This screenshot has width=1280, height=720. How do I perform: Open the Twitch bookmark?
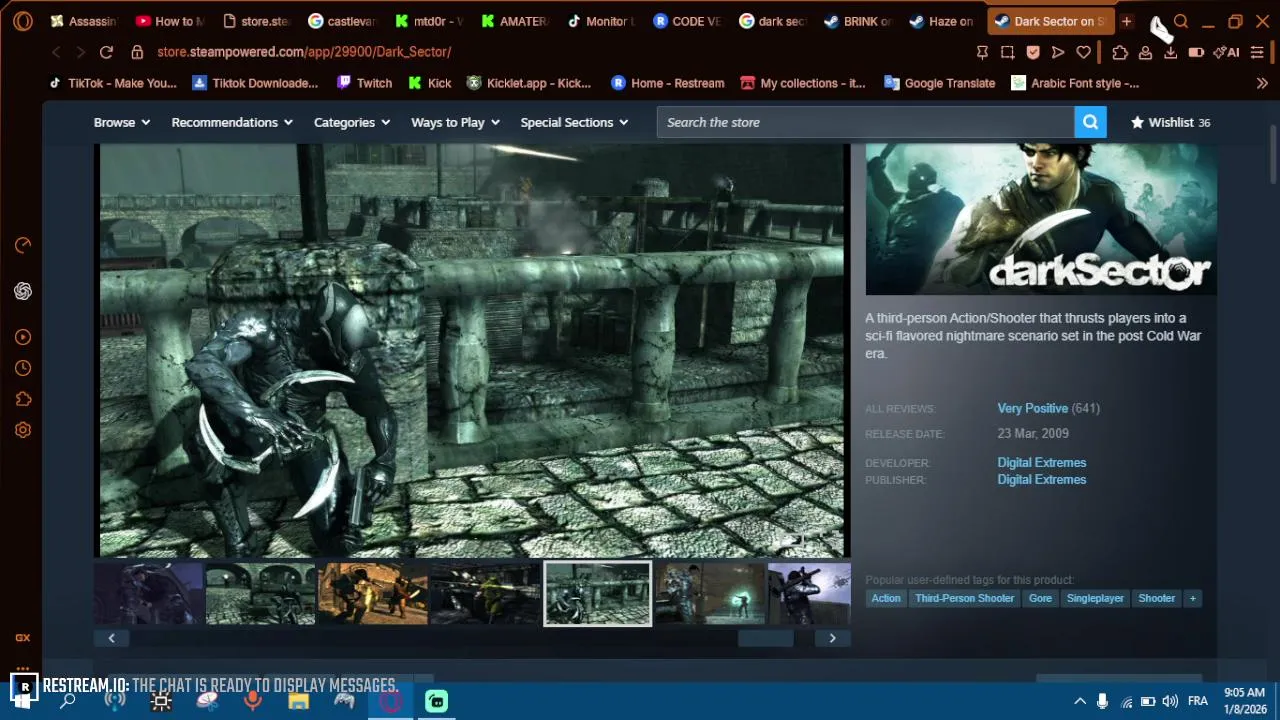(364, 83)
